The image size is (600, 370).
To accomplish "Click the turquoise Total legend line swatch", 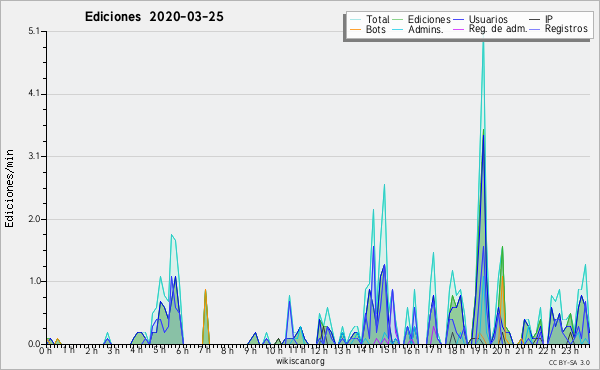I will [x=355, y=20].
